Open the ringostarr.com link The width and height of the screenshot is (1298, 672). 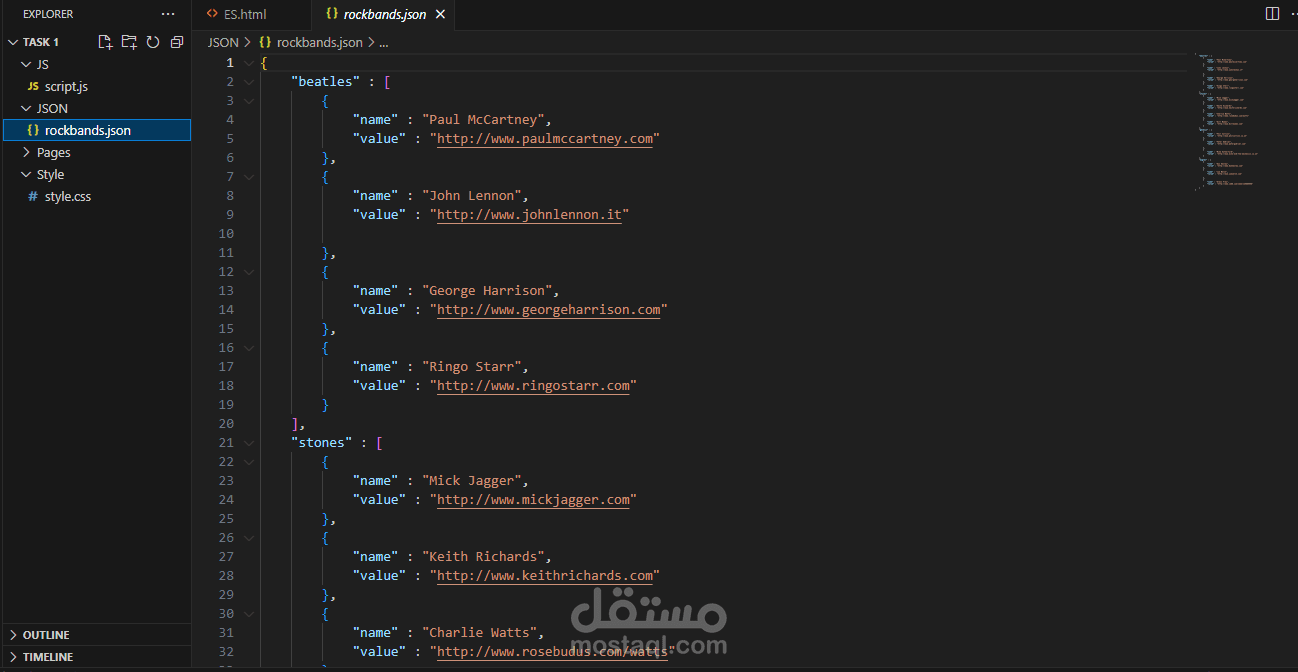533,386
